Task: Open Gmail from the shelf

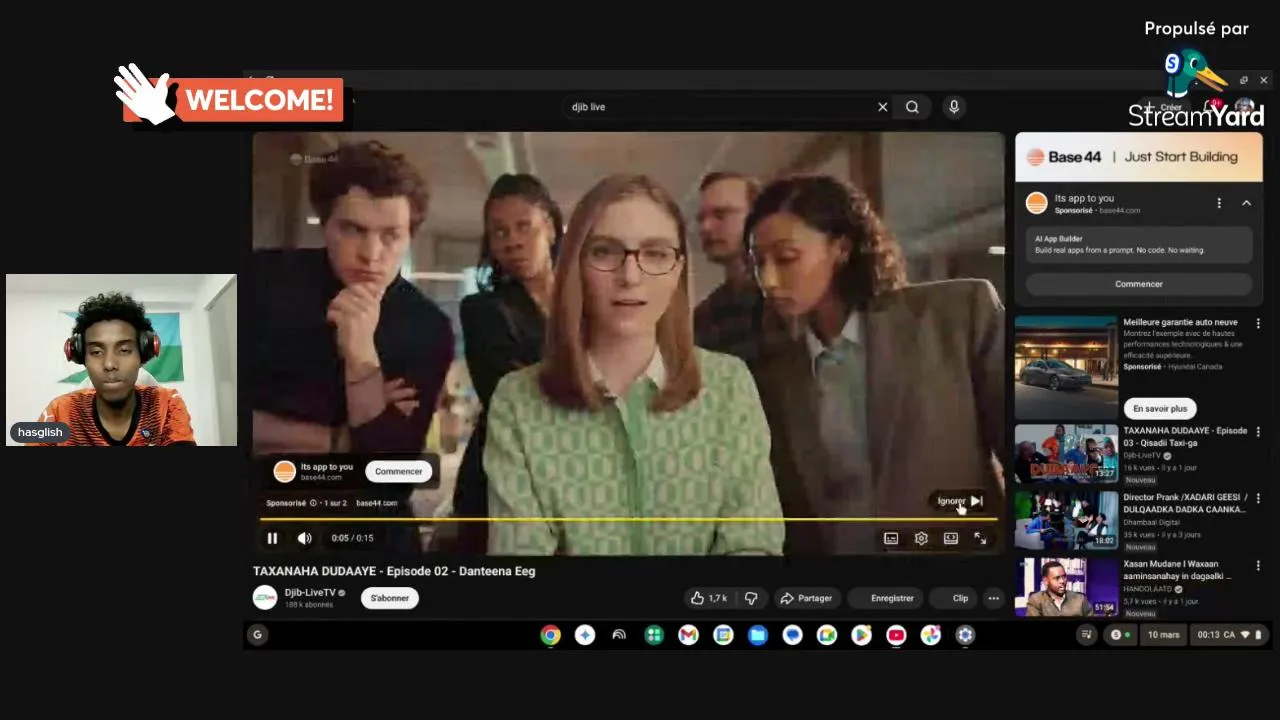Action: click(688, 635)
